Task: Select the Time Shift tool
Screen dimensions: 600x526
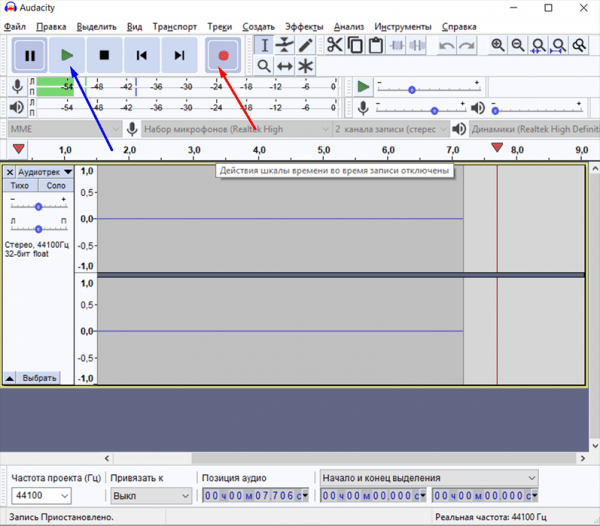Action: click(284, 66)
